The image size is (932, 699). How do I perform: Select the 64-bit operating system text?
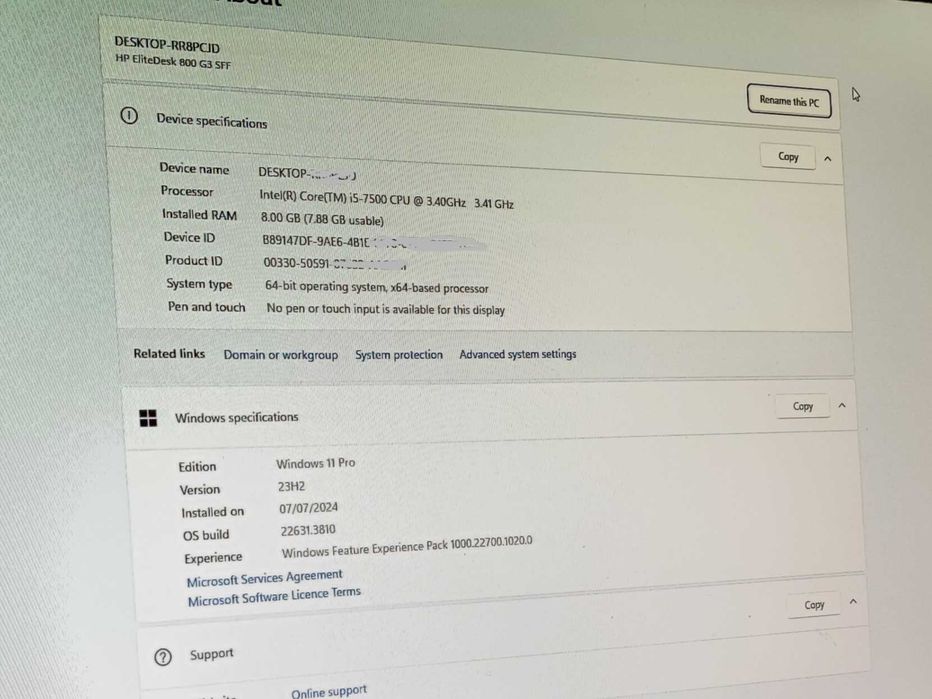point(377,287)
